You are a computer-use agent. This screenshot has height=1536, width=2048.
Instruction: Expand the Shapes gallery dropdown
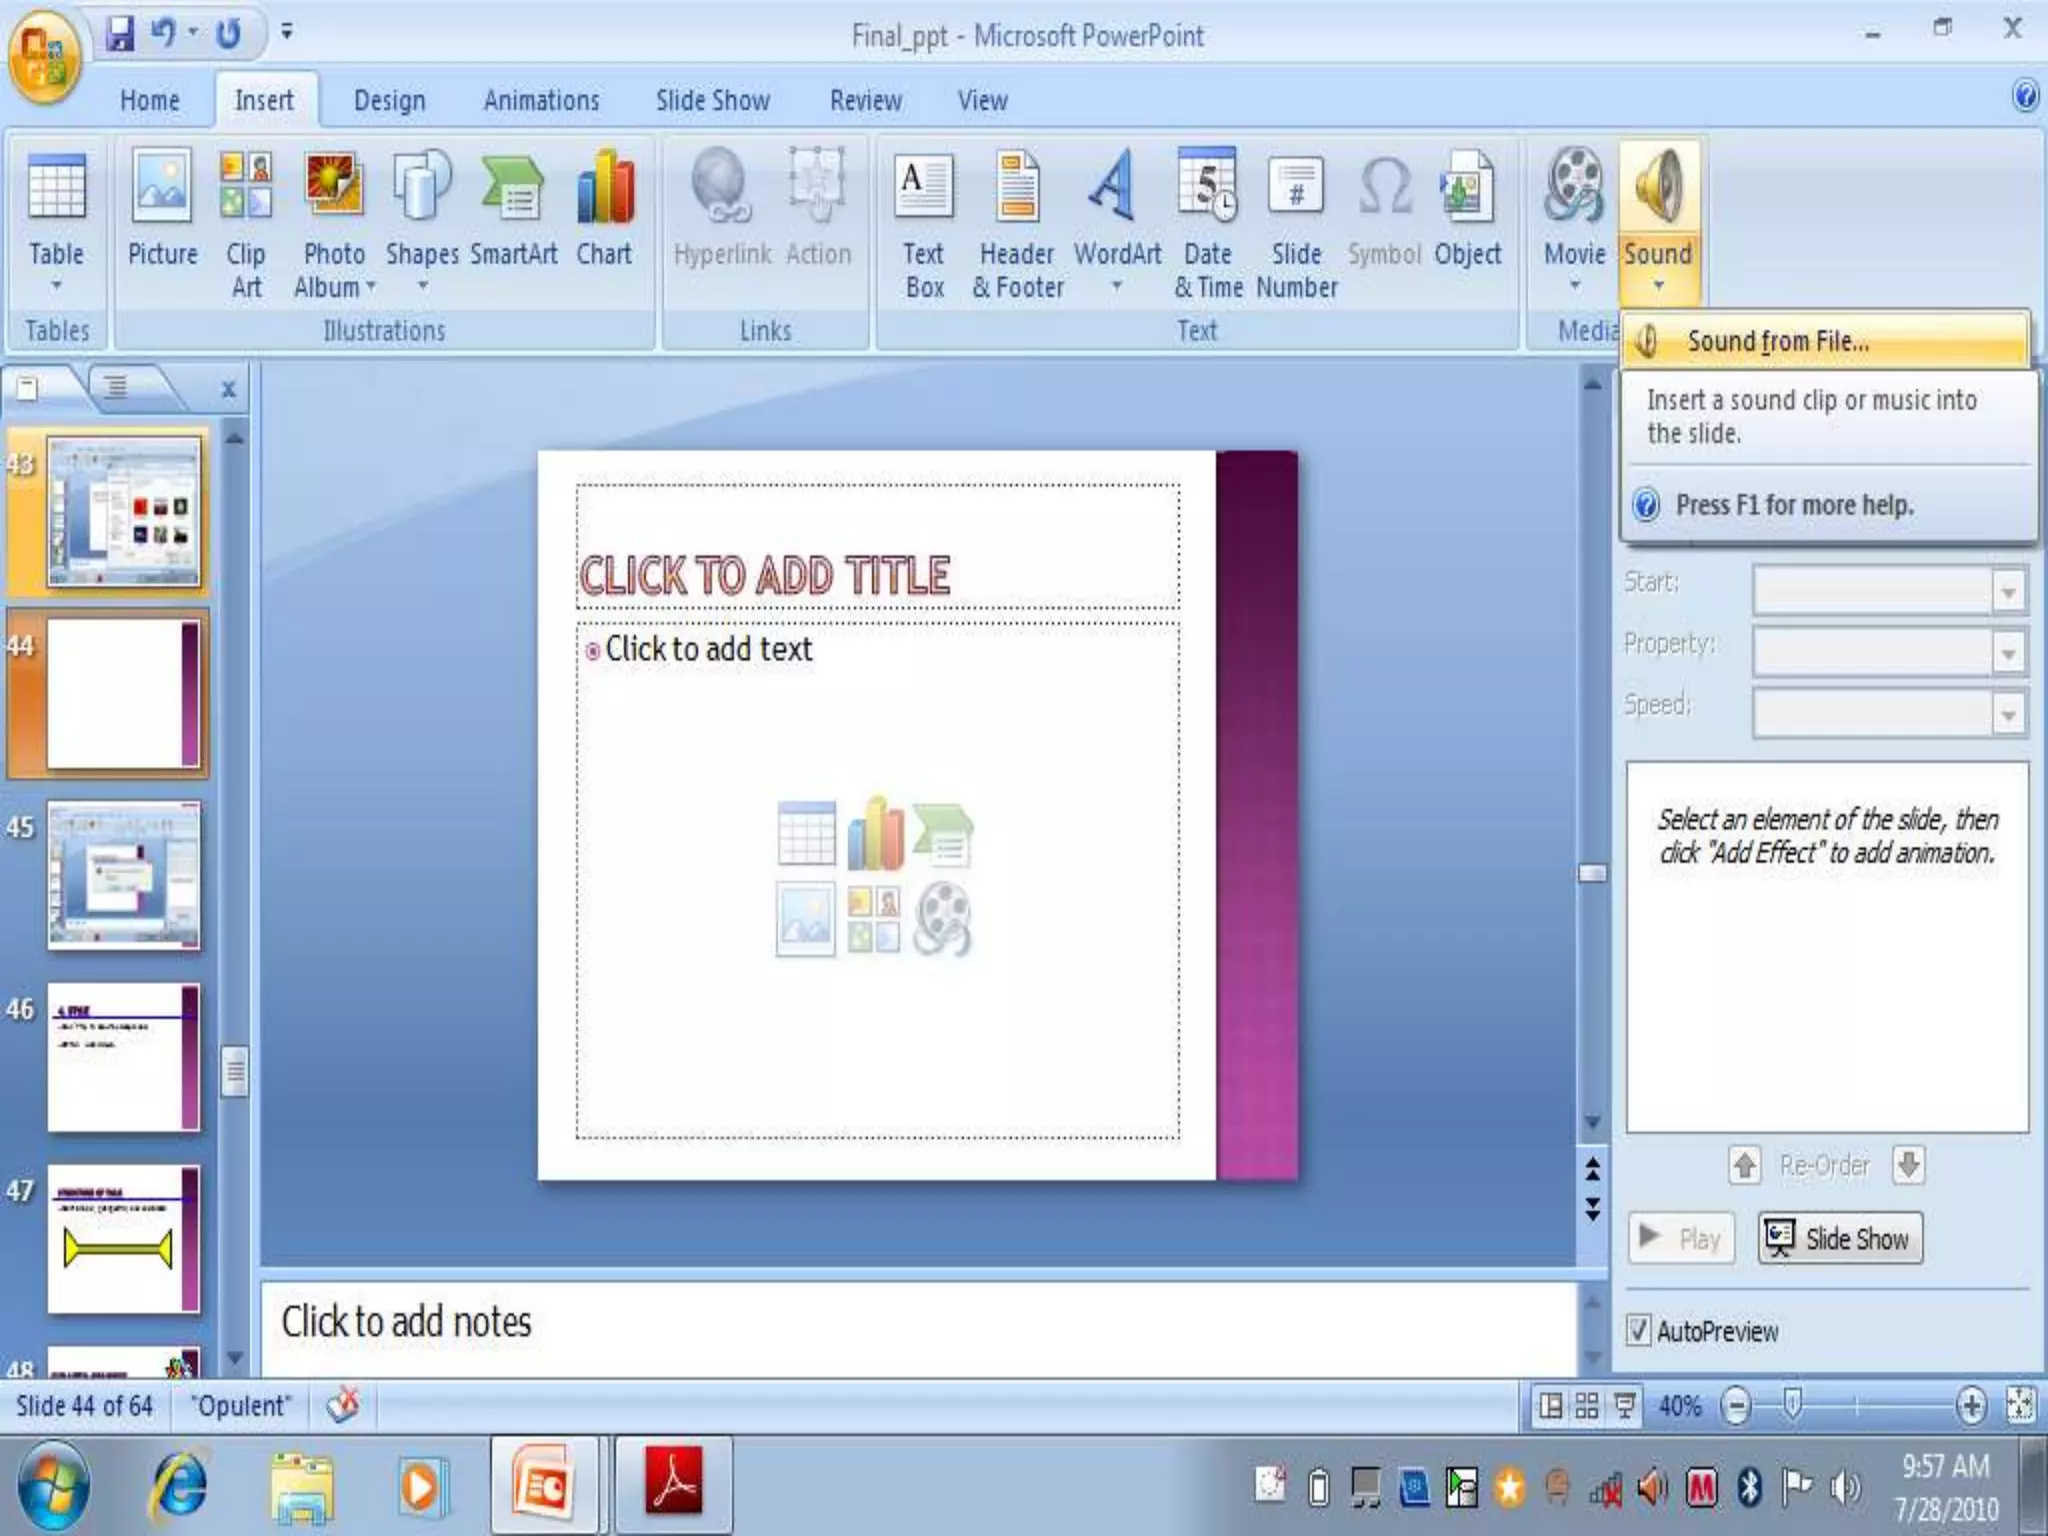click(x=422, y=286)
